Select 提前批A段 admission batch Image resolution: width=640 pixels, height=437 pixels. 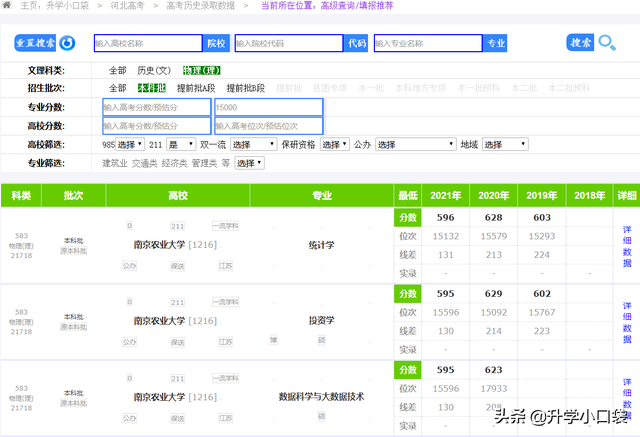click(196, 88)
